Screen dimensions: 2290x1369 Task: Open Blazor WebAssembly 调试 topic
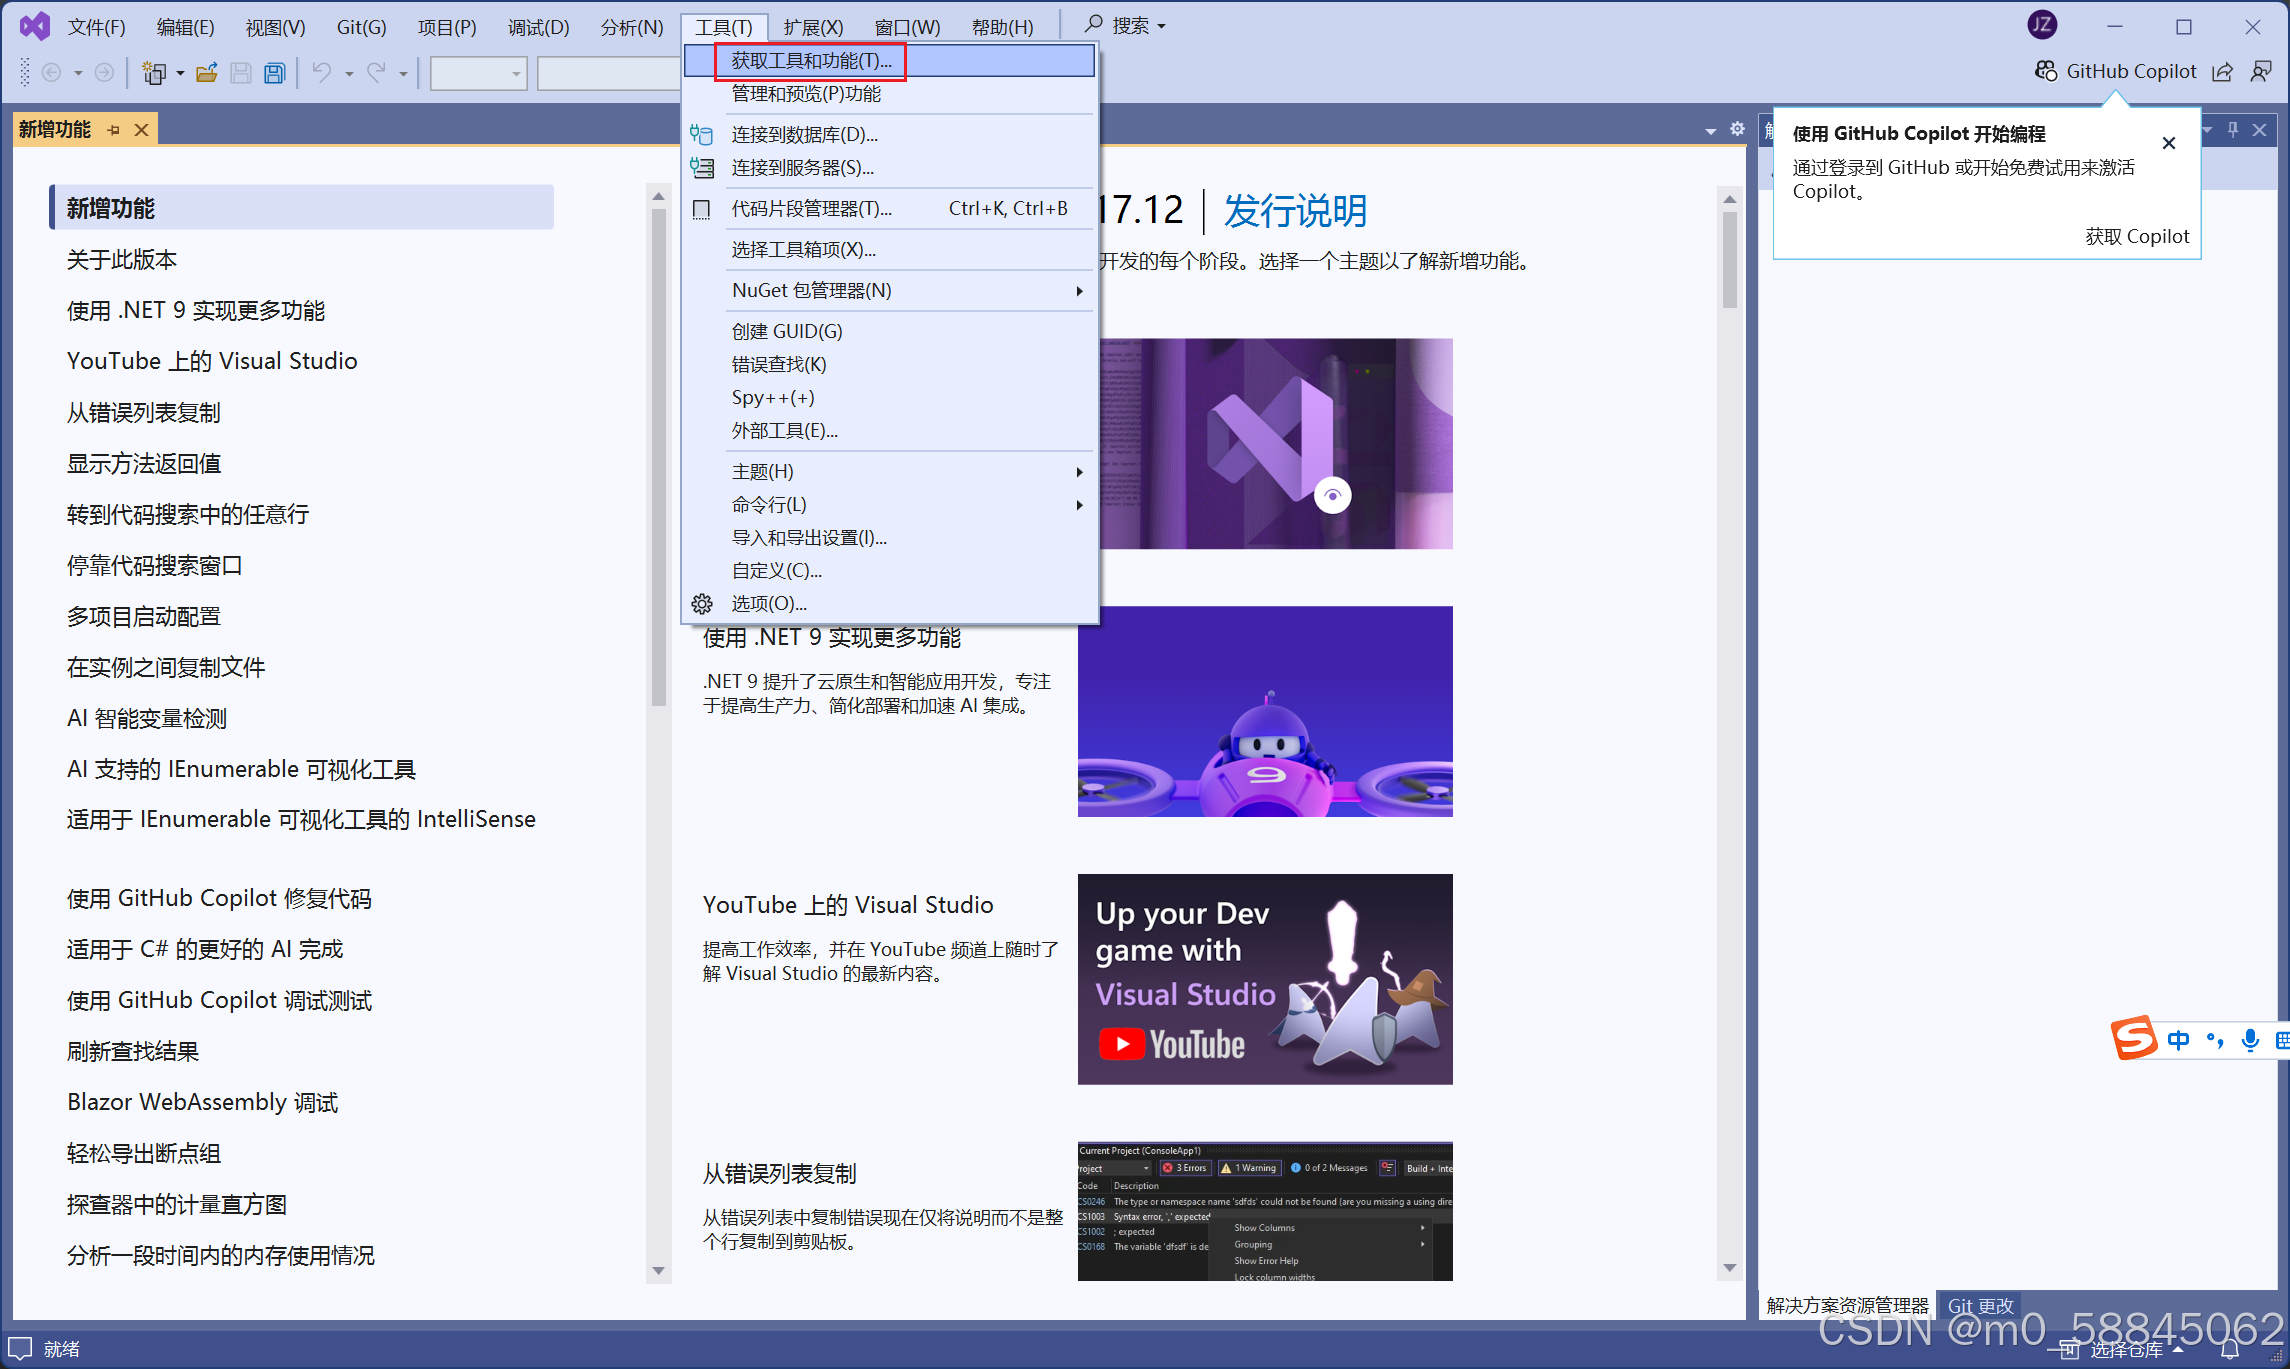click(202, 1102)
